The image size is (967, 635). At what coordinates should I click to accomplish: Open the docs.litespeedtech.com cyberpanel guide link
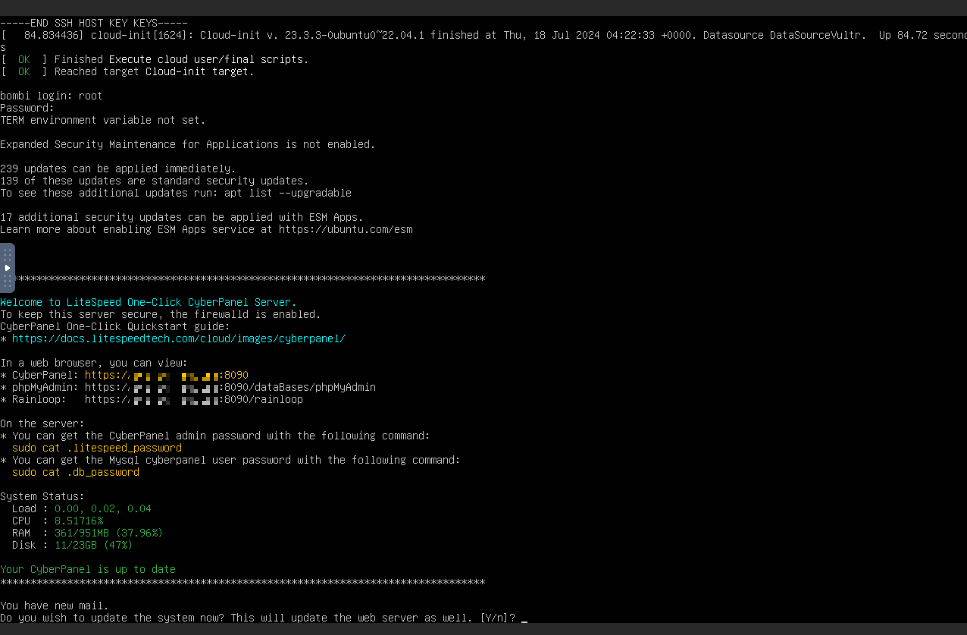(x=179, y=338)
